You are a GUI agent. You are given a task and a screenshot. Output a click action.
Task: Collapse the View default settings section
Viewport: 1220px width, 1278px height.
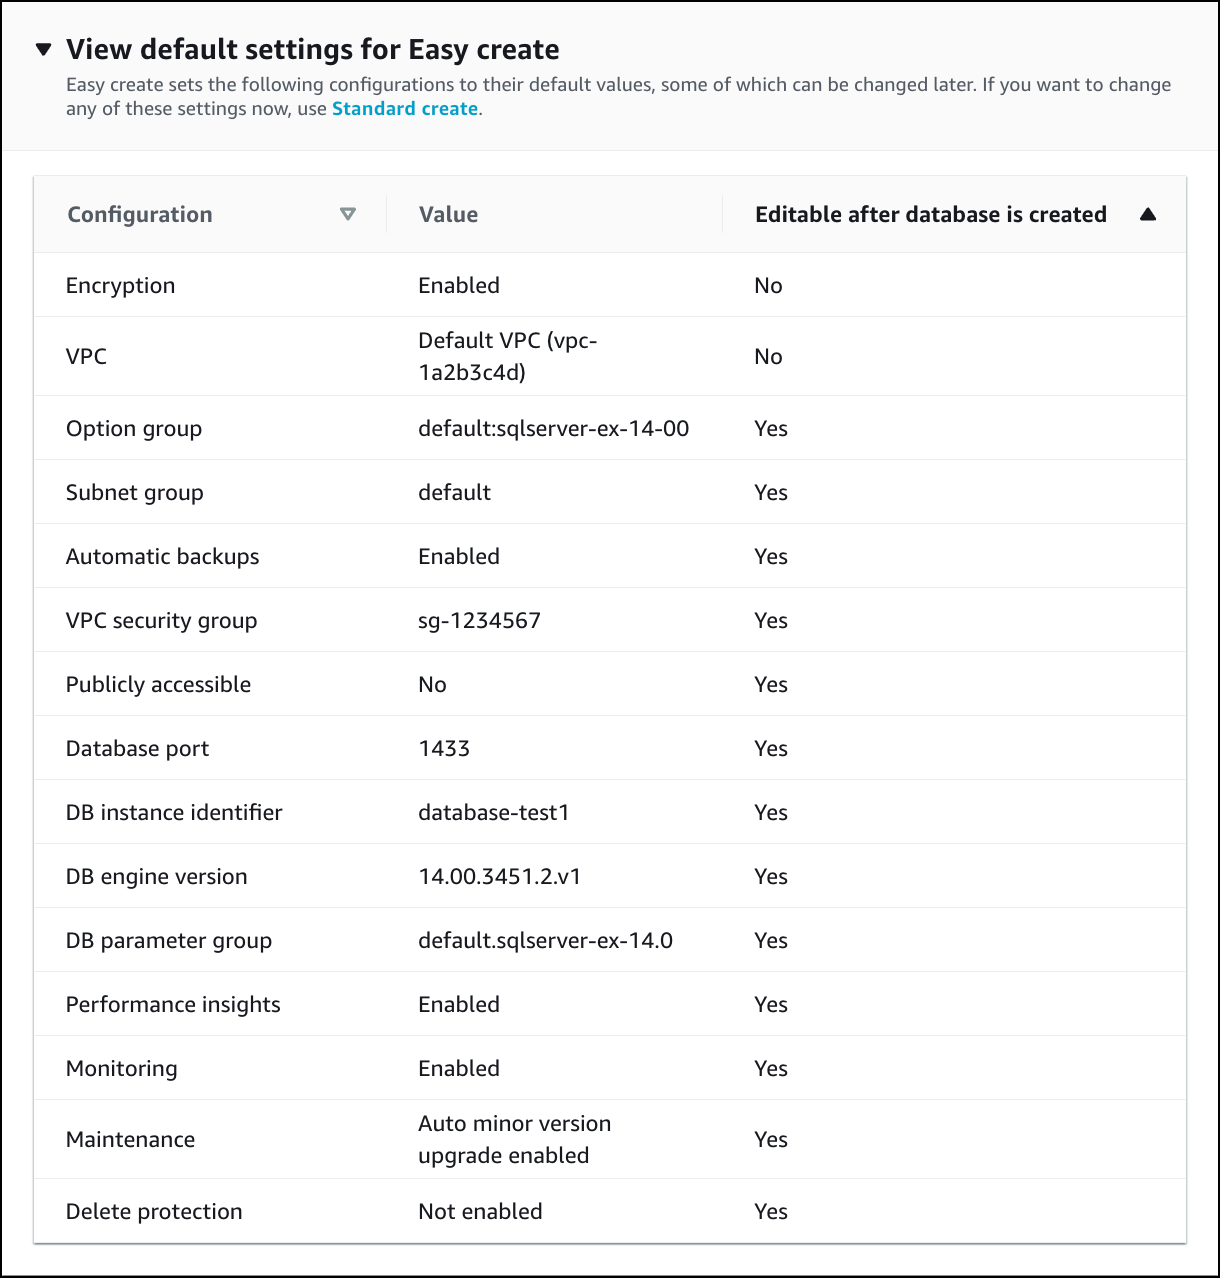pos(44,48)
